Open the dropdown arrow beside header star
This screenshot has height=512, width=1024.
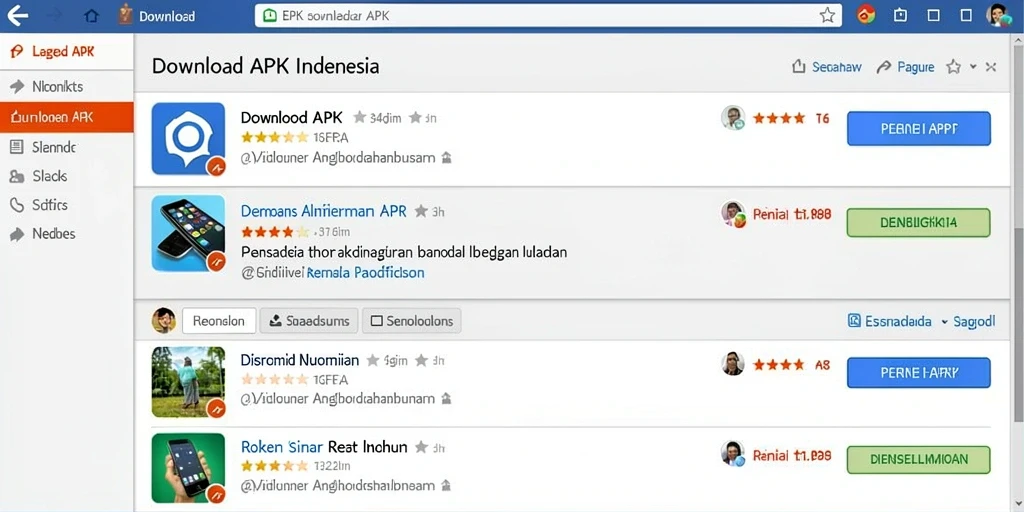coord(973,67)
